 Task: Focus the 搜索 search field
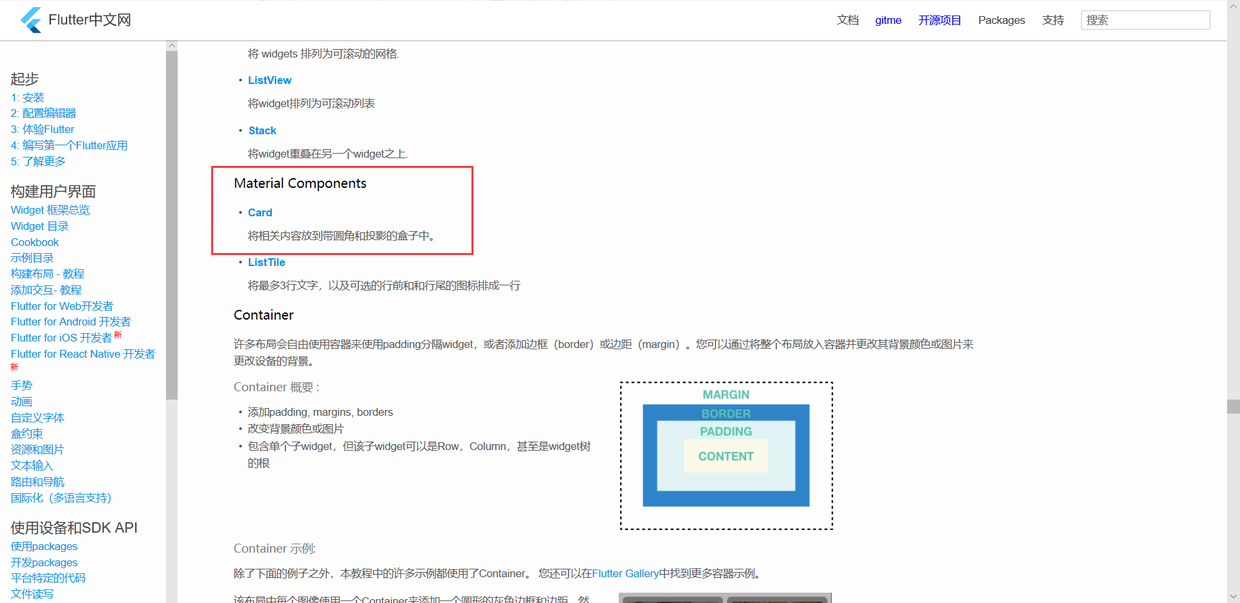[x=1145, y=20]
